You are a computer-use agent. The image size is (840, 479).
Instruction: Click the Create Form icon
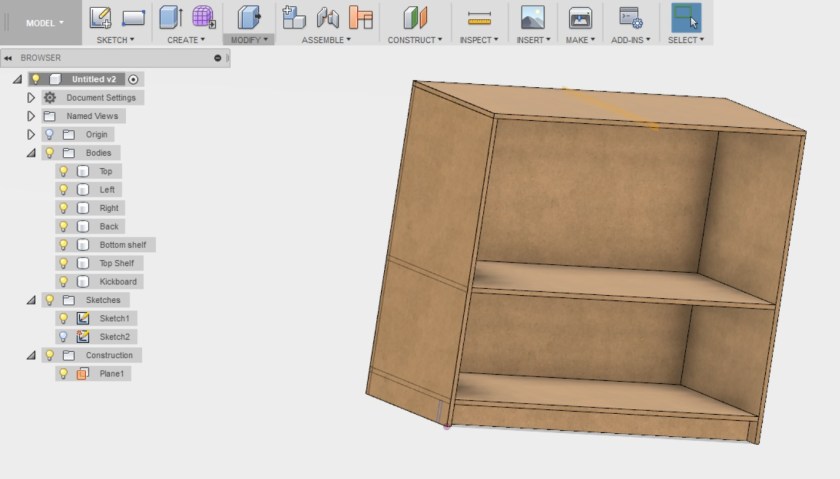pyautogui.click(x=203, y=17)
